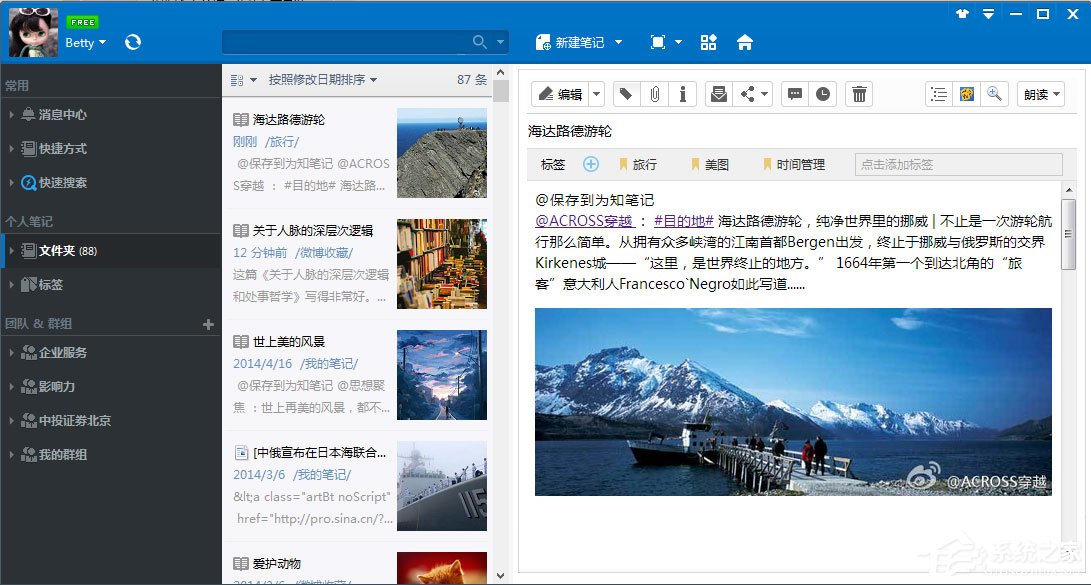Delete the note using the trash icon
Image resolution: width=1091 pixels, height=585 pixels.
click(858, 93)
